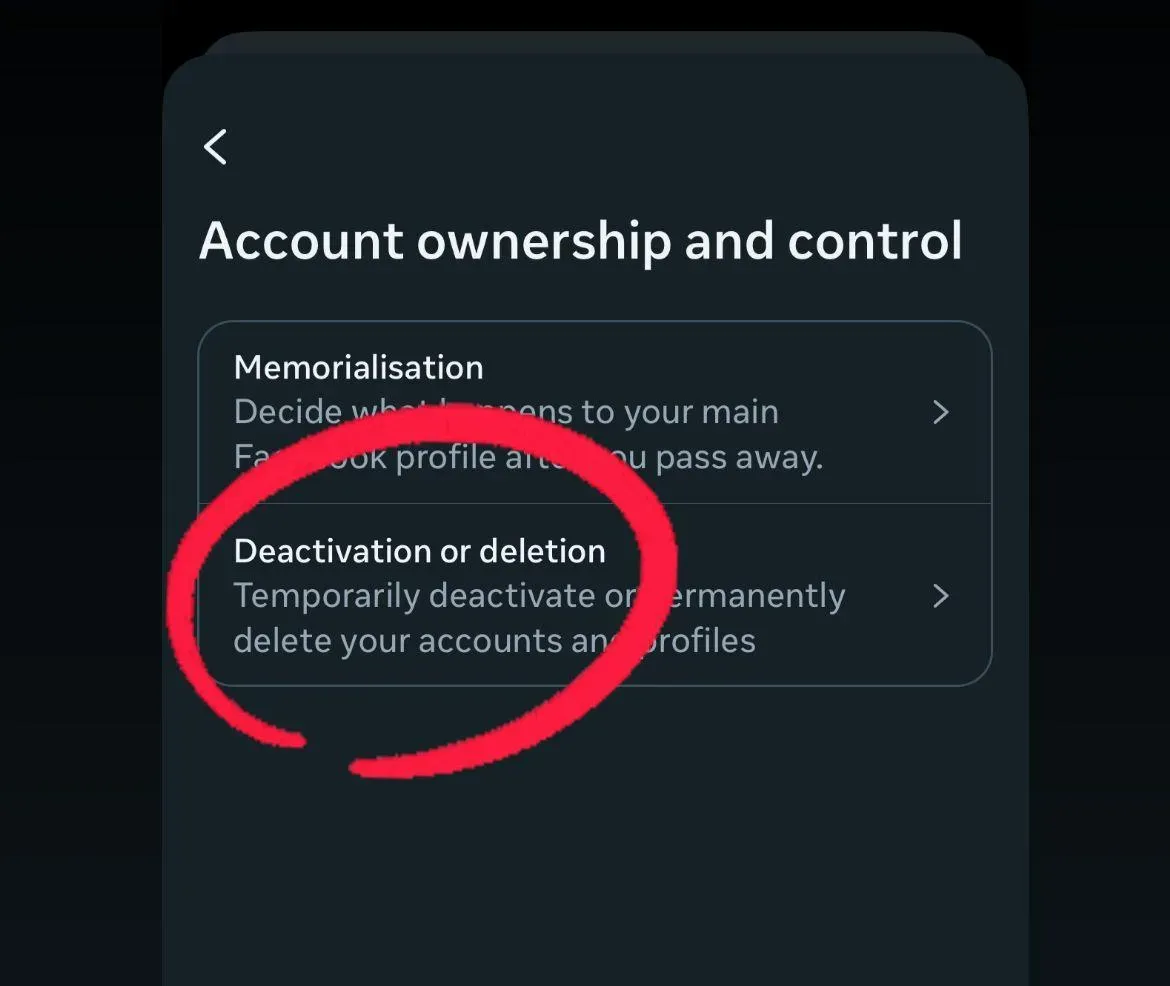The image size is (1170, 986).
Task: Tap the back arrow icon
Action: pyautogui.click(x=215, y=147)
